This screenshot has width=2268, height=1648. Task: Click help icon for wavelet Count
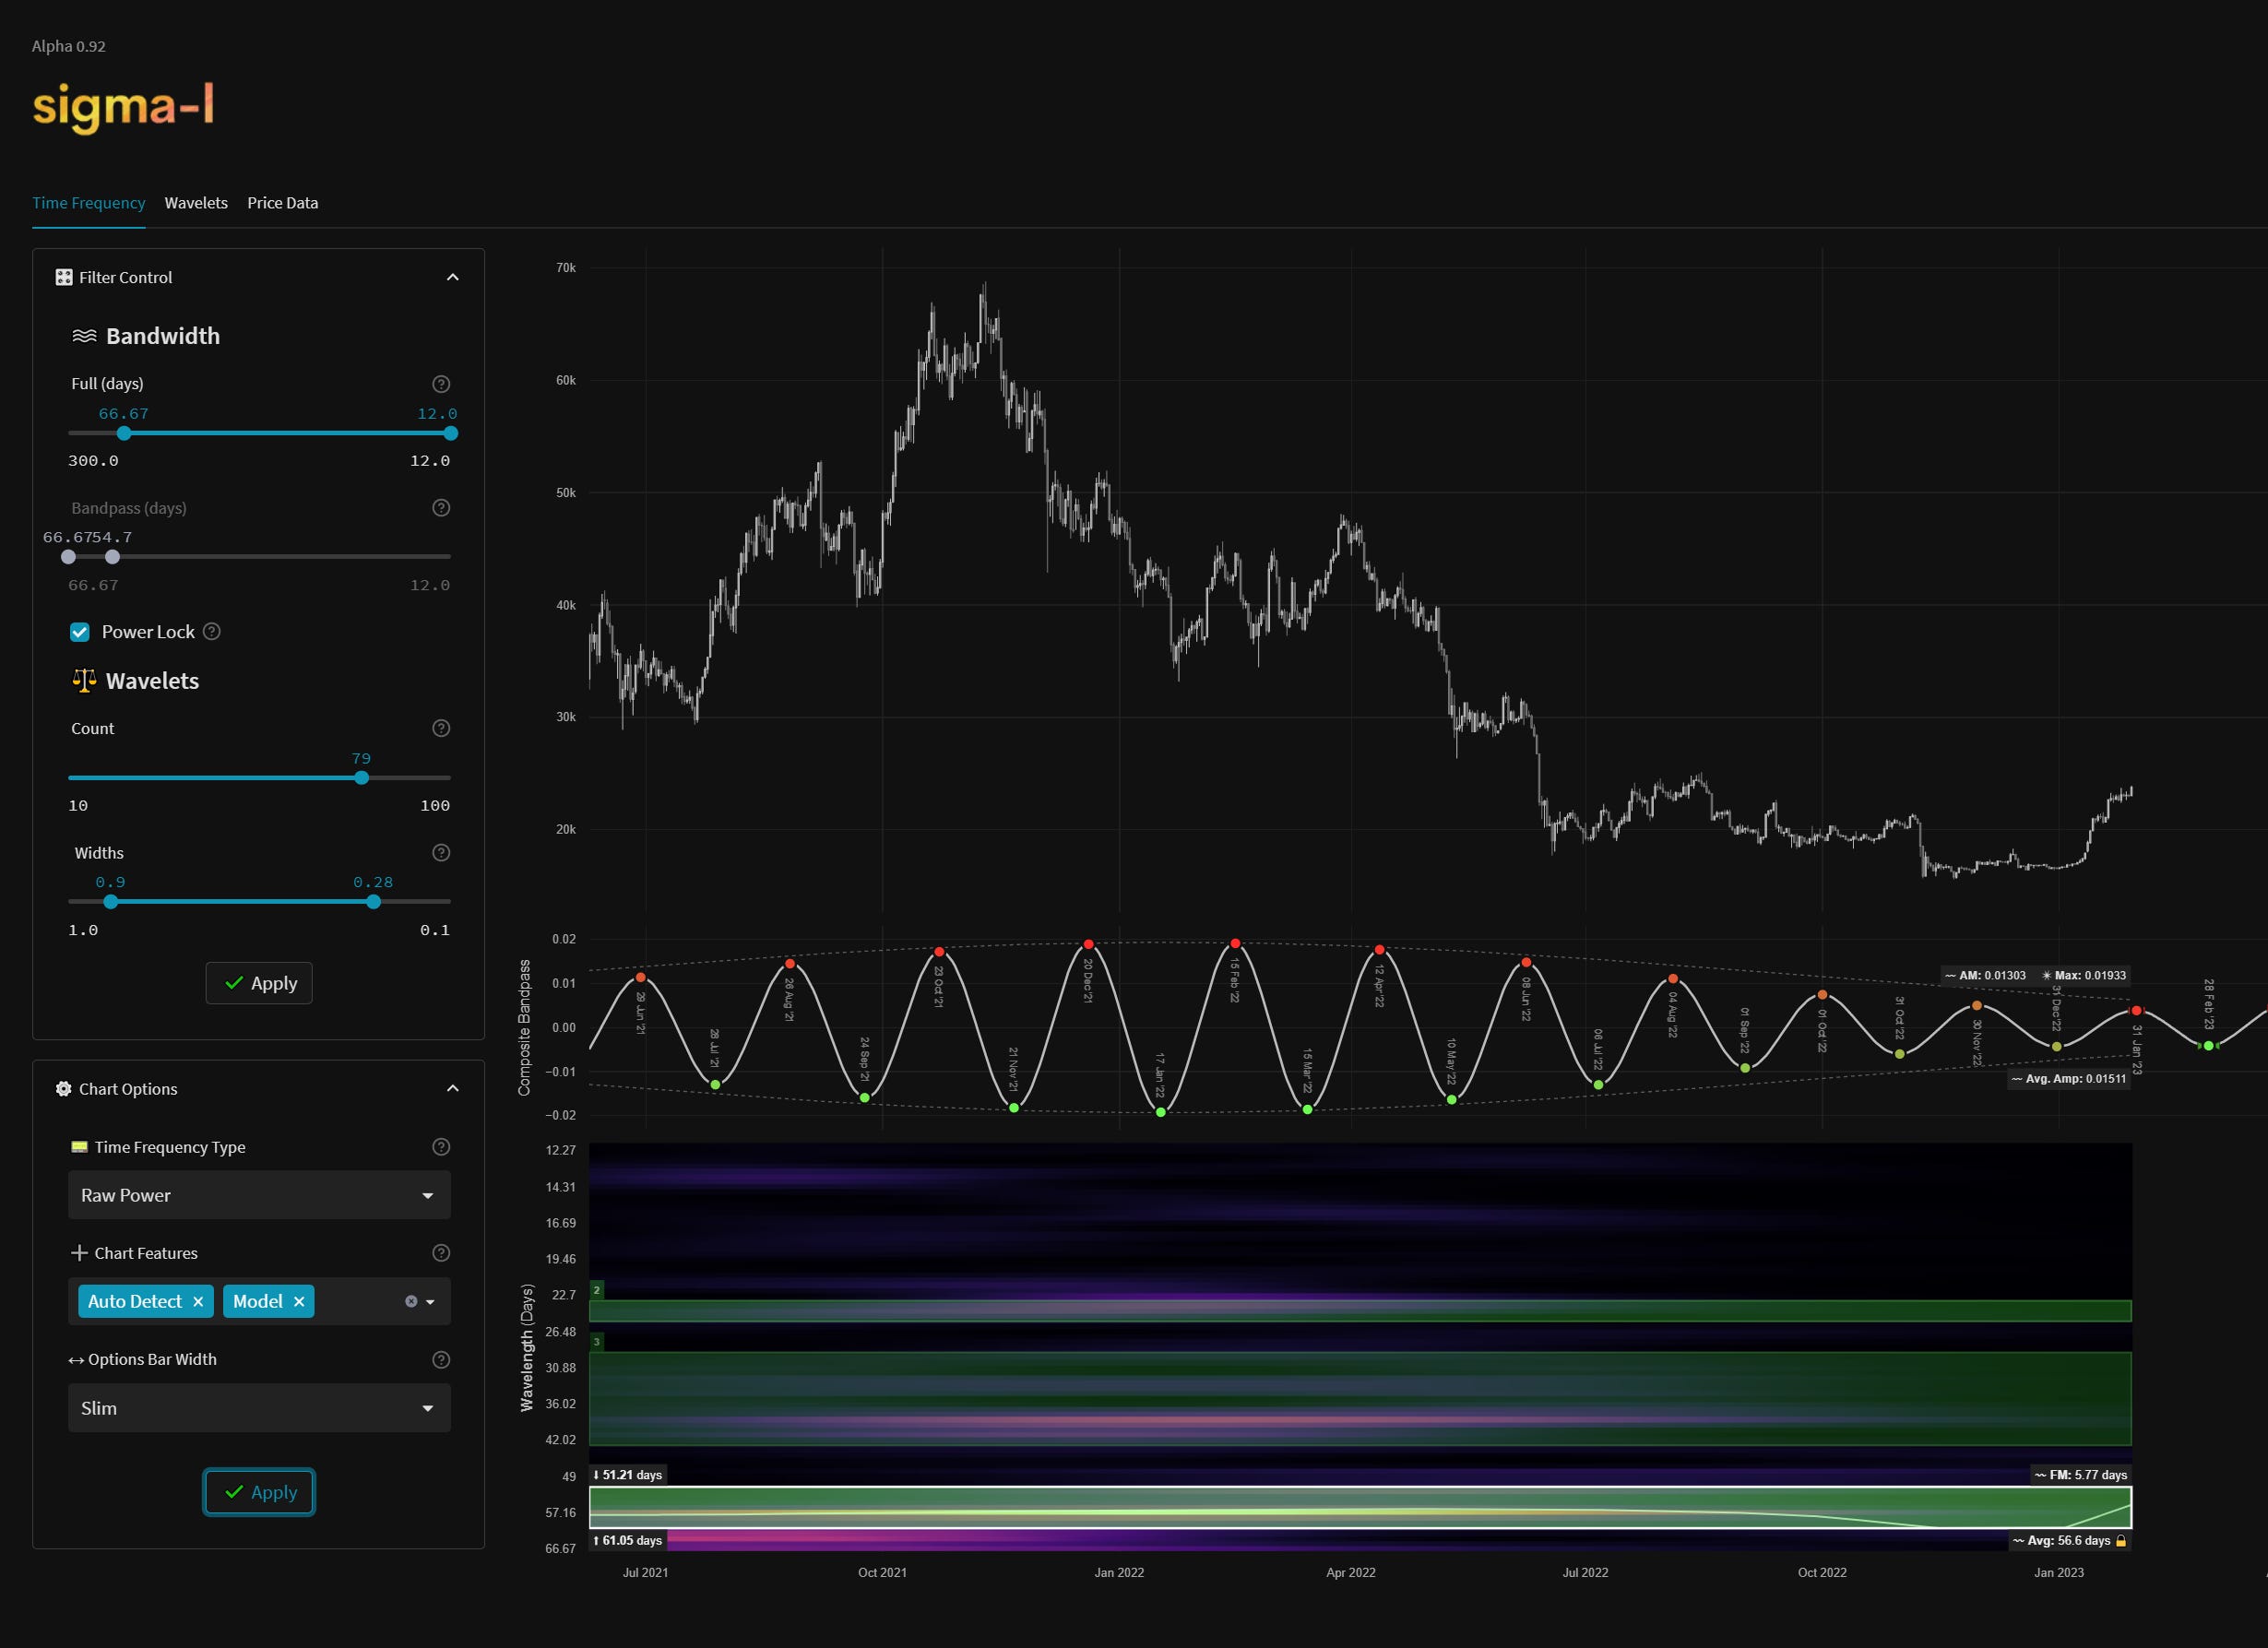441,729
